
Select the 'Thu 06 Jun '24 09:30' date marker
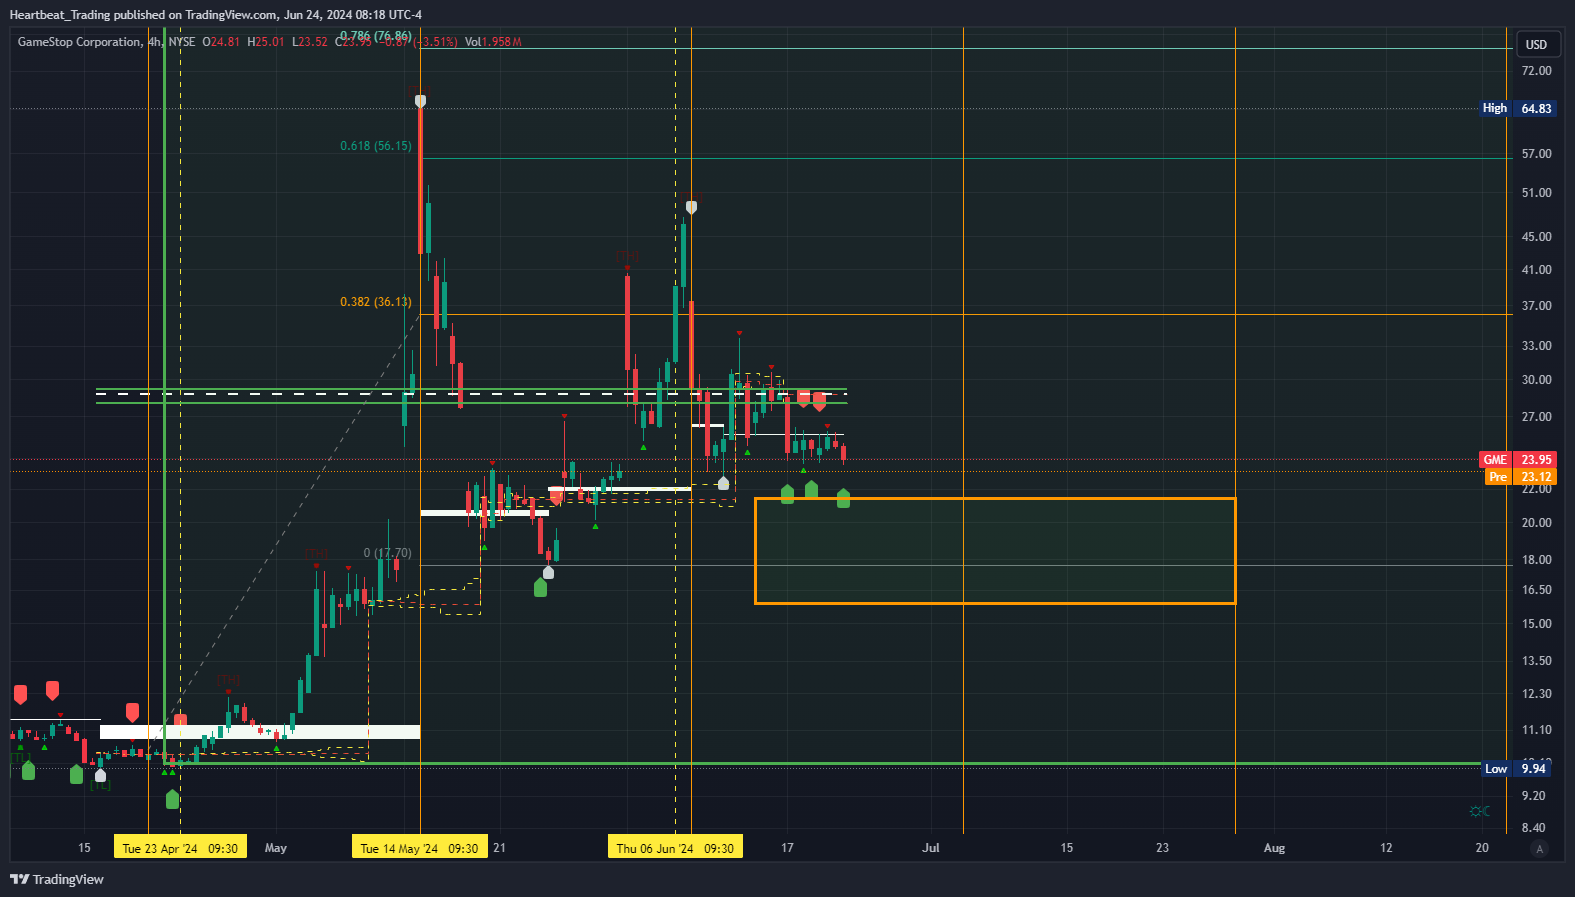click(675, 848)
